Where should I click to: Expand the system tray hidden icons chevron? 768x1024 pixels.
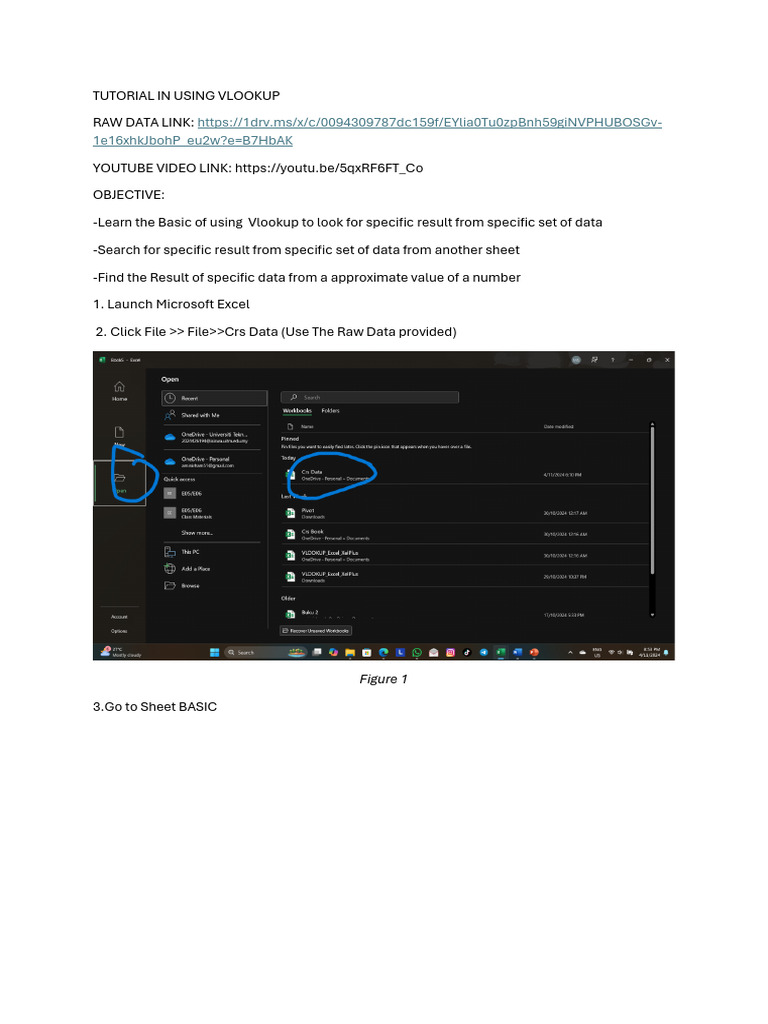click(570, 652)
